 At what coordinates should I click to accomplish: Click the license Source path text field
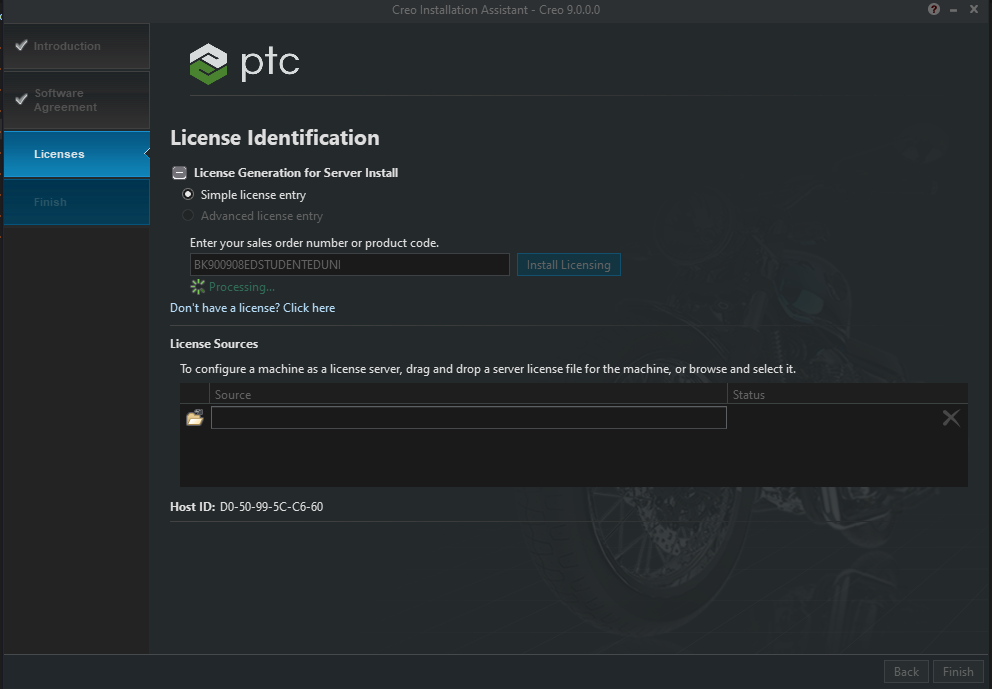tap(468, 418)
